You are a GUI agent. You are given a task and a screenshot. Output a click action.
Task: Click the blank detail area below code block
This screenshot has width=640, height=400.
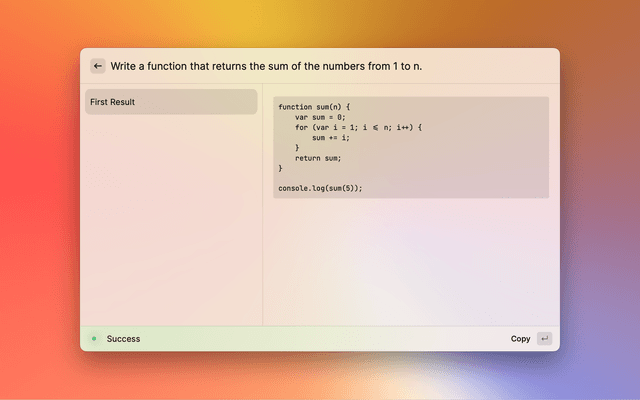coord(410,260)
